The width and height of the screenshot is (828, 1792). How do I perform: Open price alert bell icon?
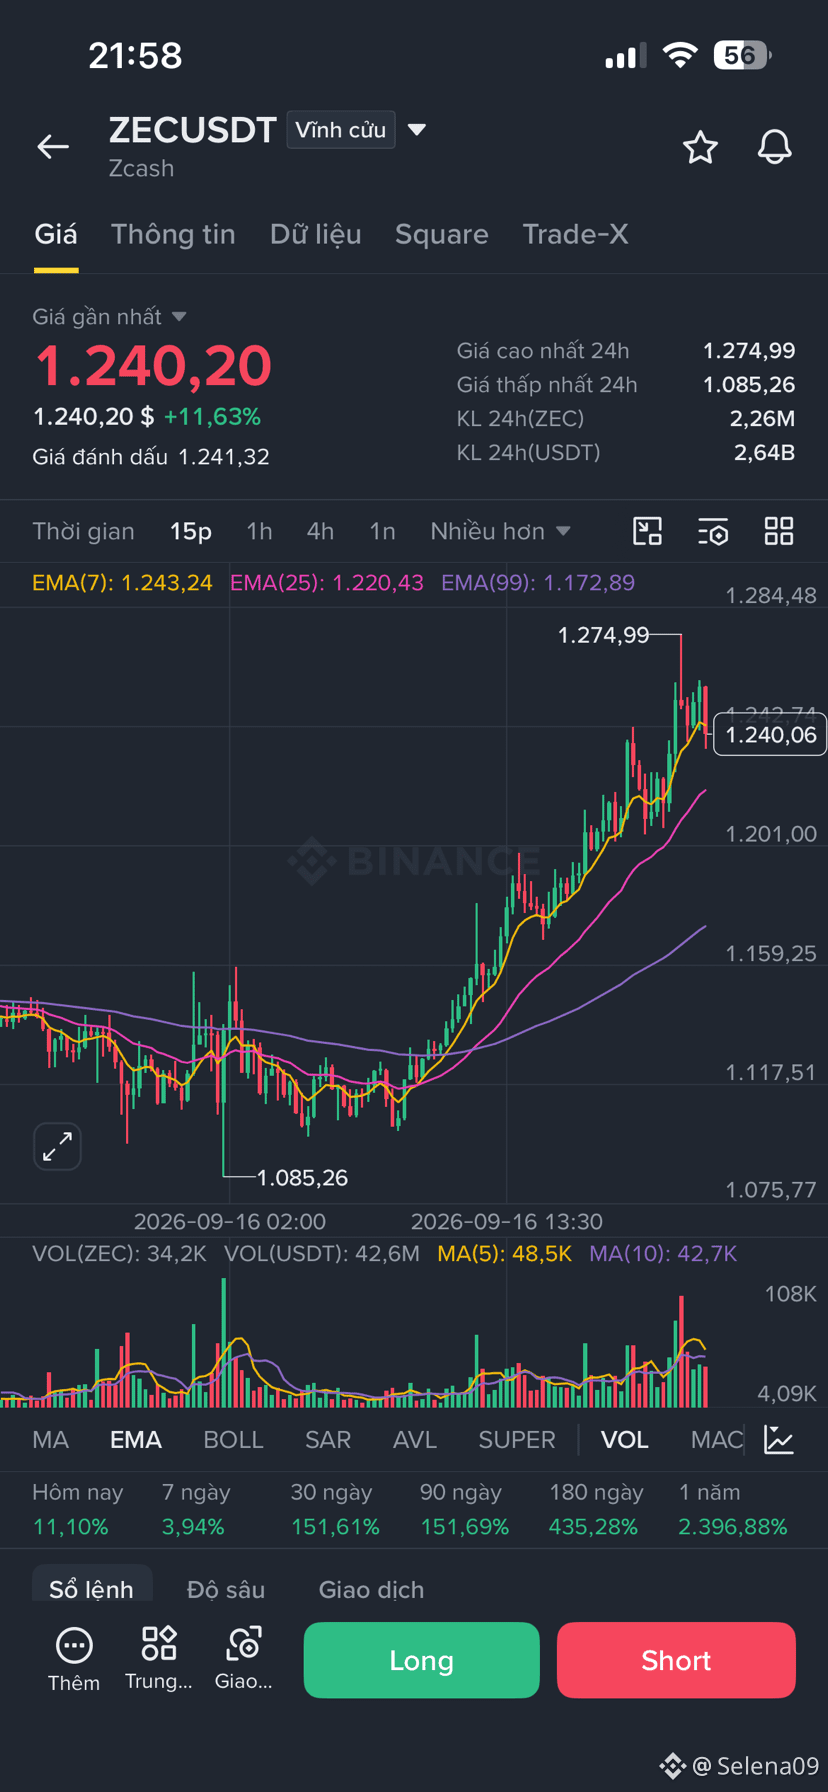click(x=774, y=147)
